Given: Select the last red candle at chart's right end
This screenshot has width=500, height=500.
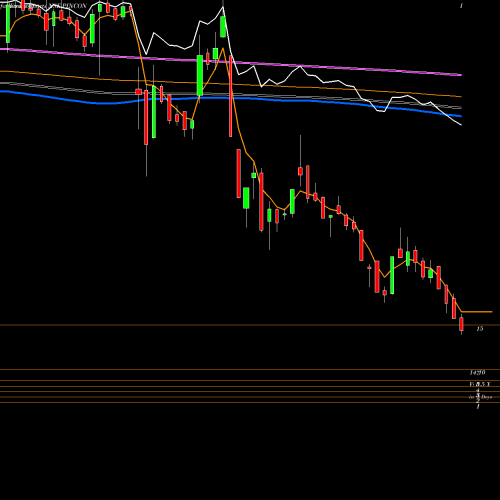Looking at the screenshot, I should coord(462,324).
